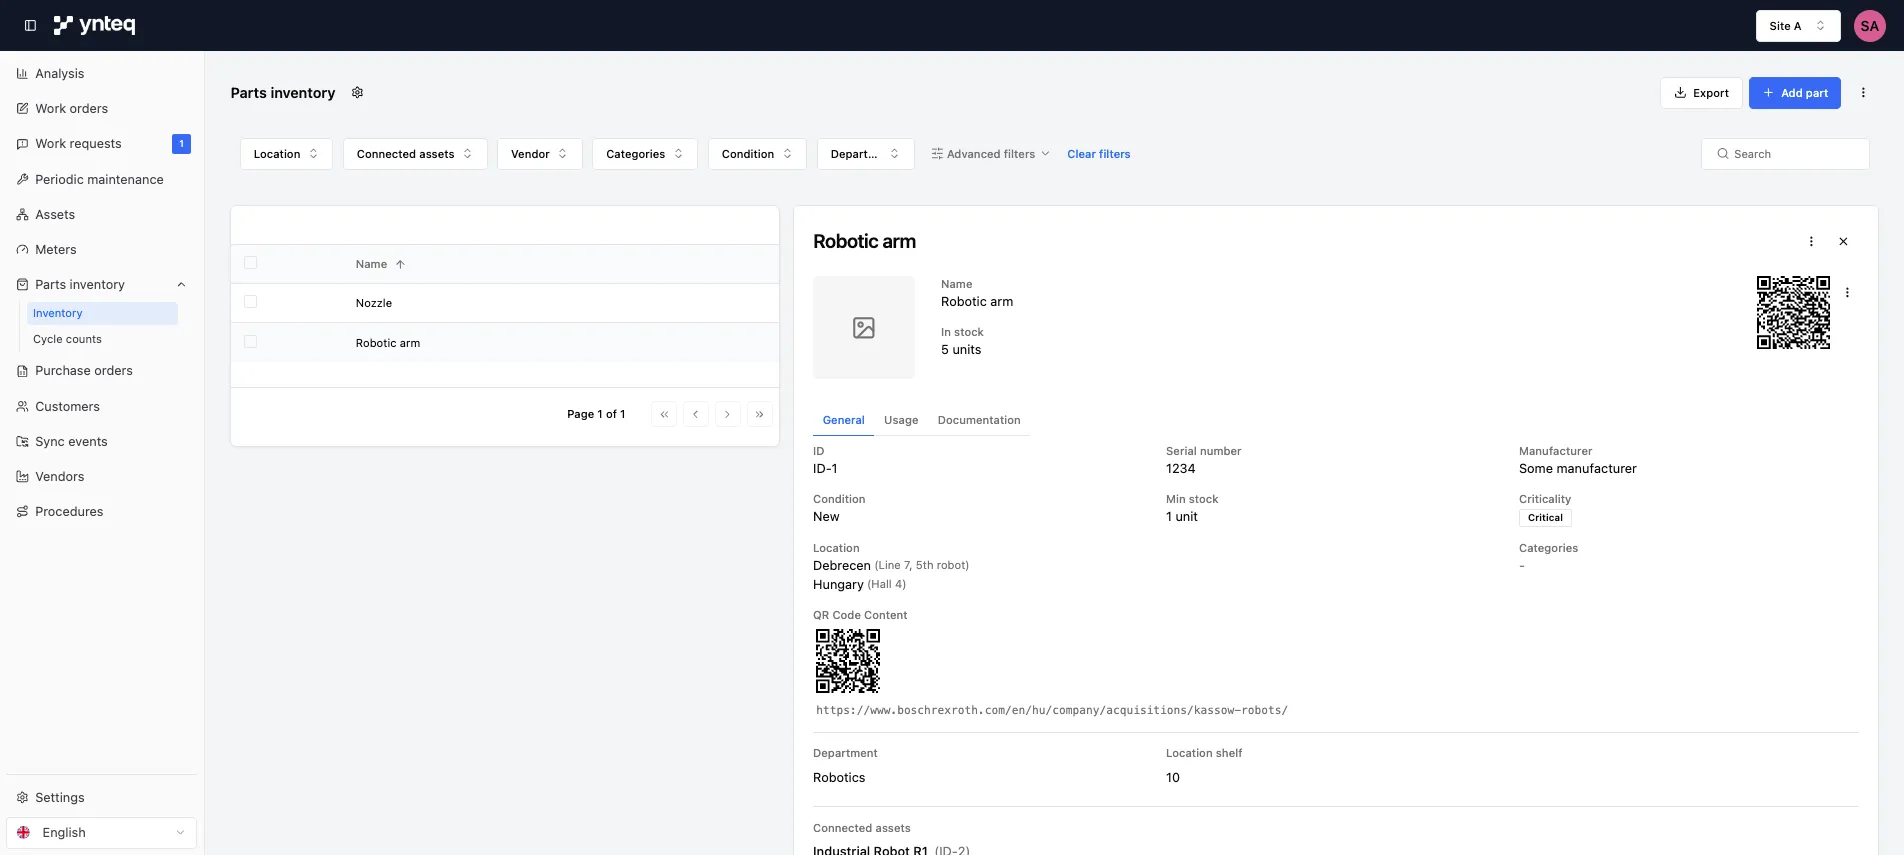Toggle the sidebar collapse icon

[x=30, y=26]
